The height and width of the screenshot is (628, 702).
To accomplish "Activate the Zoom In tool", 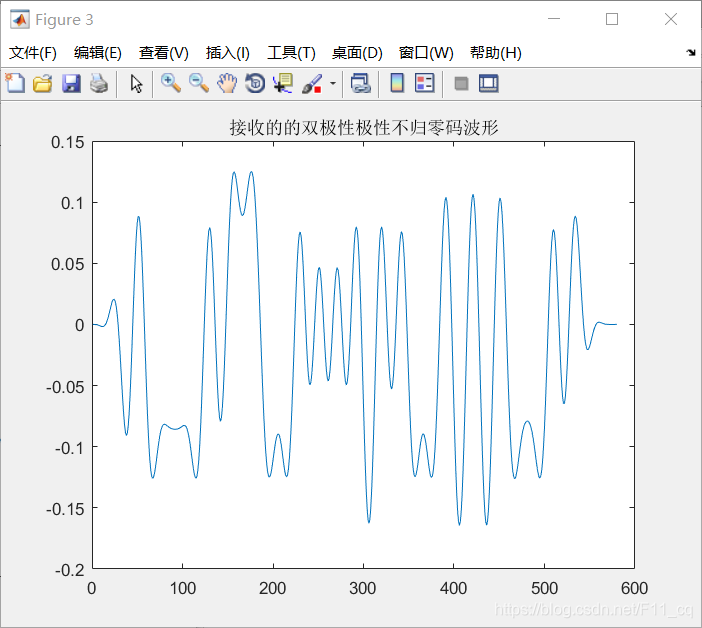I will coord(171,83).
